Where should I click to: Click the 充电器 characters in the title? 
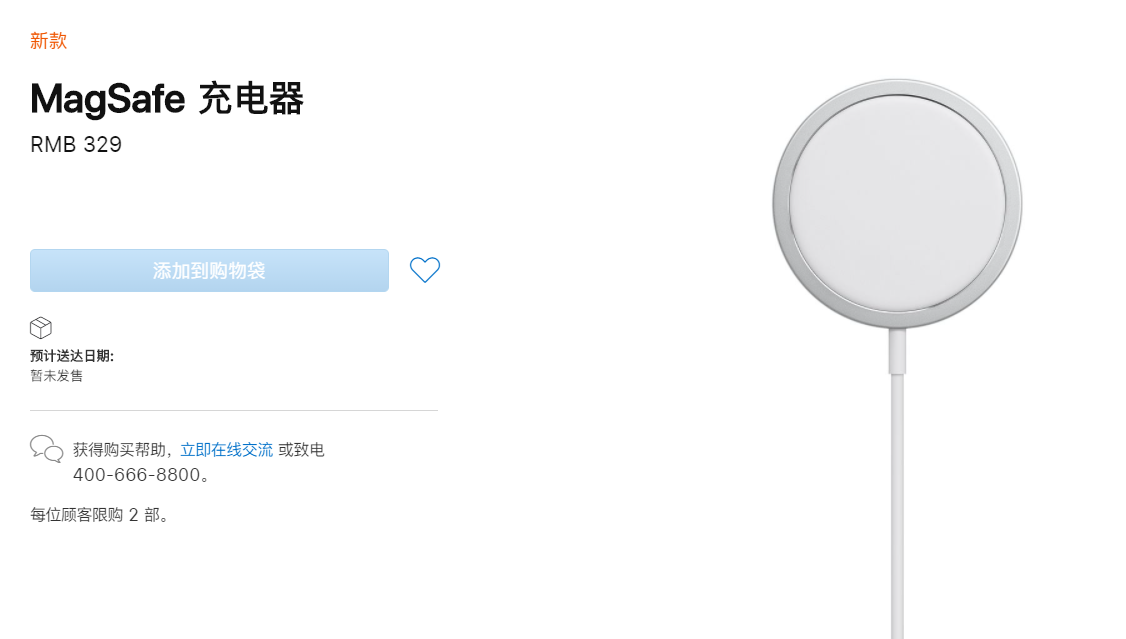(251, 99)
